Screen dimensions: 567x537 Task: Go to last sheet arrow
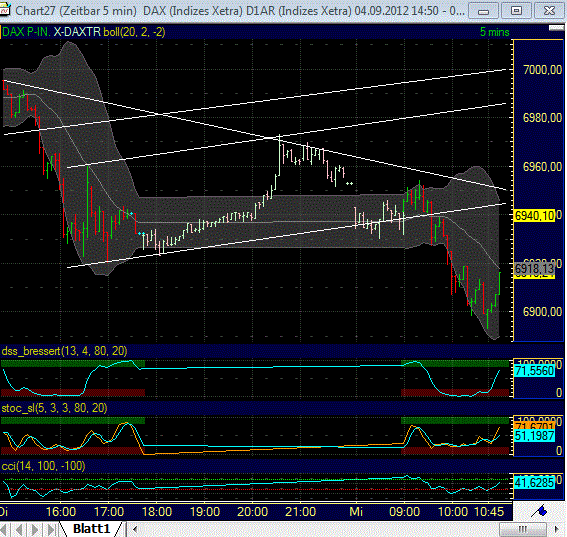(x=51, y=529)
